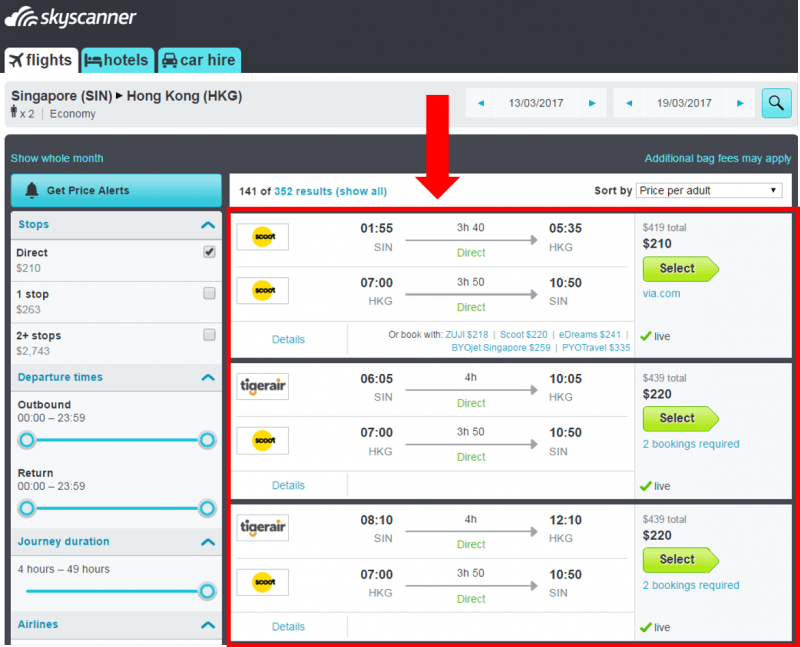
Task: Go to next return date after 19/03/2017
Action: coord(740,103)
